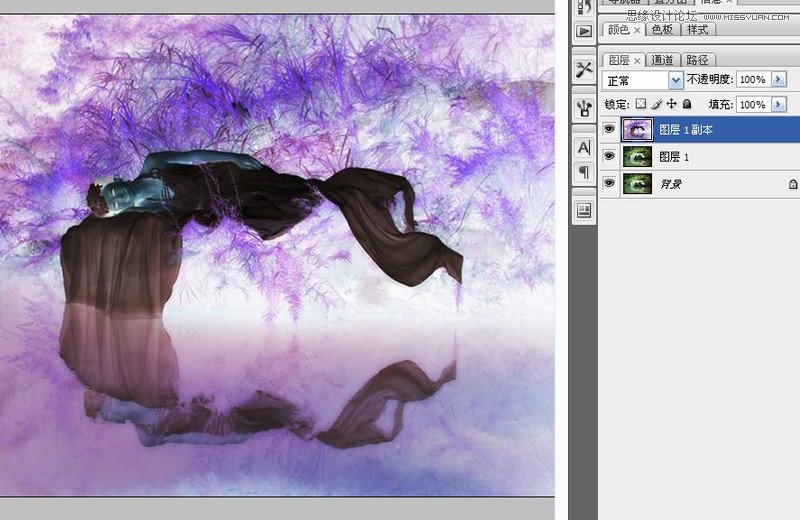Open the 填充 fill slider arrow
The height and width of the screenshot is (520, 800).
coord(779,104)
